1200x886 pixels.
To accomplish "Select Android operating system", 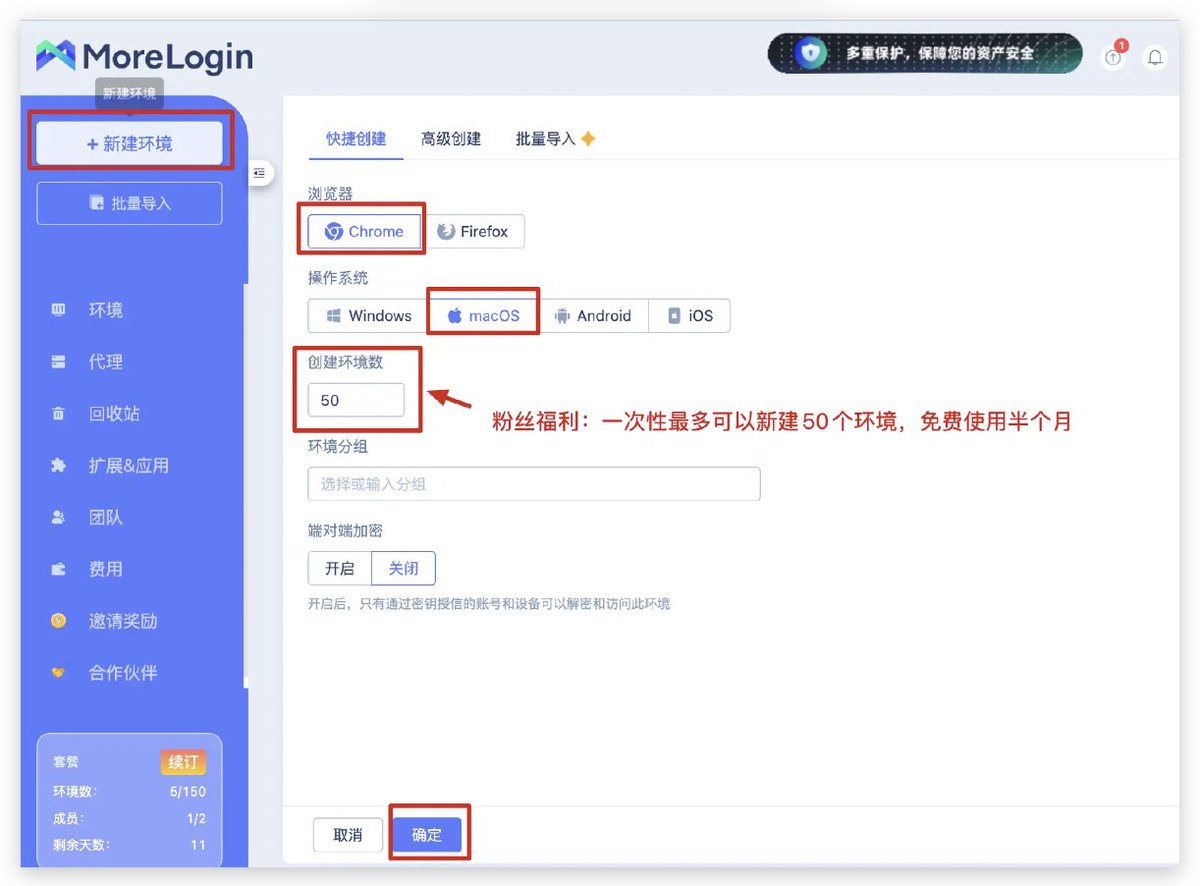I will tap(593, 316).
